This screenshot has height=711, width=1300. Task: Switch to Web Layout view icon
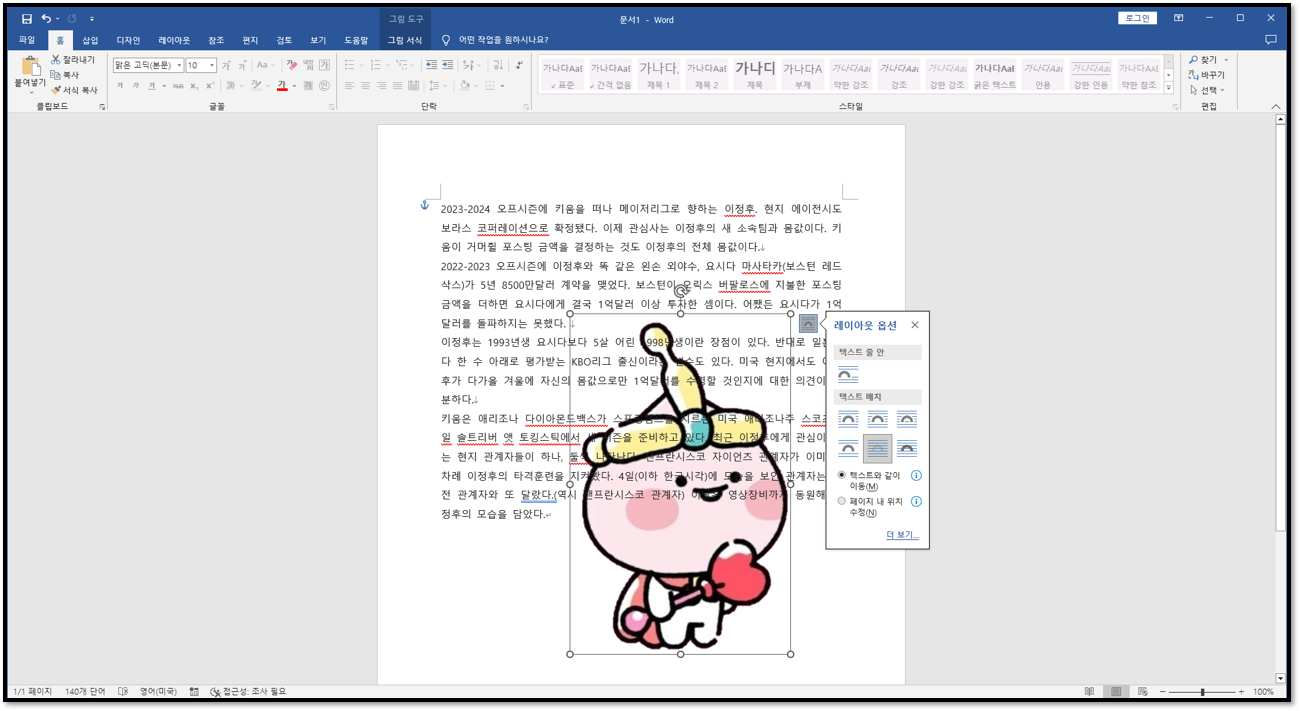(x=1141, y=691)
